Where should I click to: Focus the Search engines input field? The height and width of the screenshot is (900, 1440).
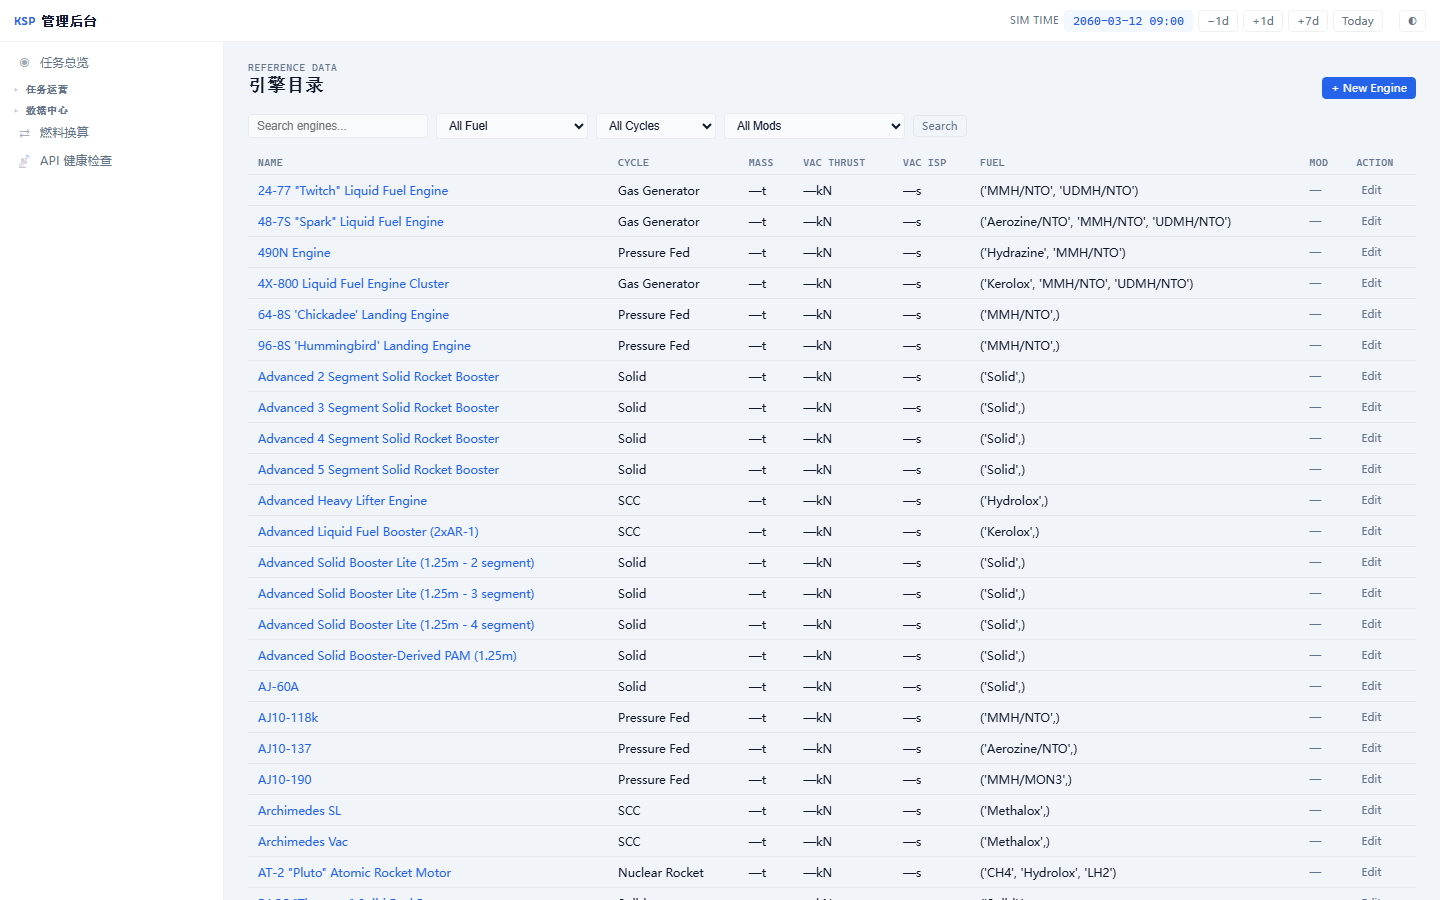coord(338,126)
